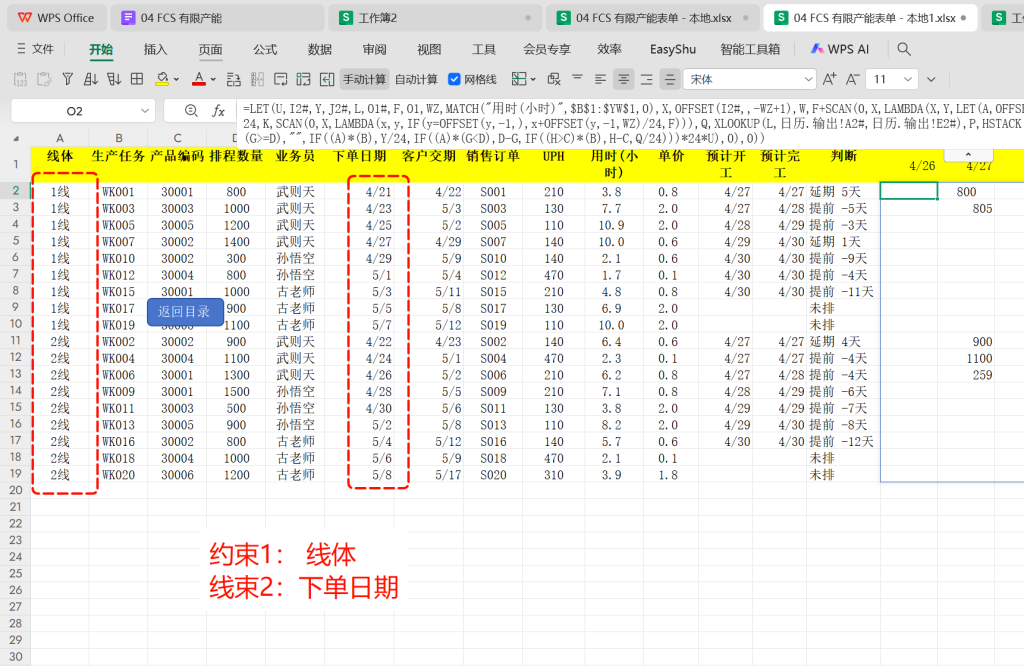The image size is (1024, 666).
Task: Open the 会员专享 tab
Action: coord(547,50)
